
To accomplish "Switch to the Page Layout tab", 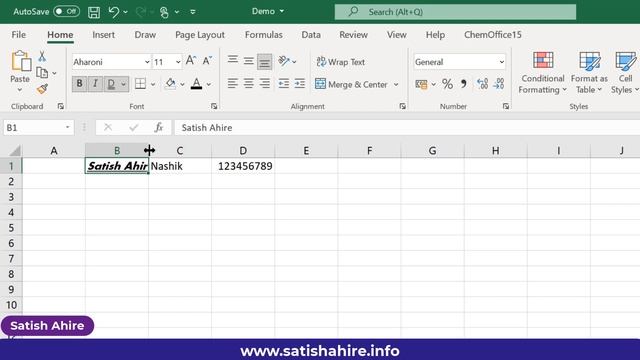I will click(200, 35).
